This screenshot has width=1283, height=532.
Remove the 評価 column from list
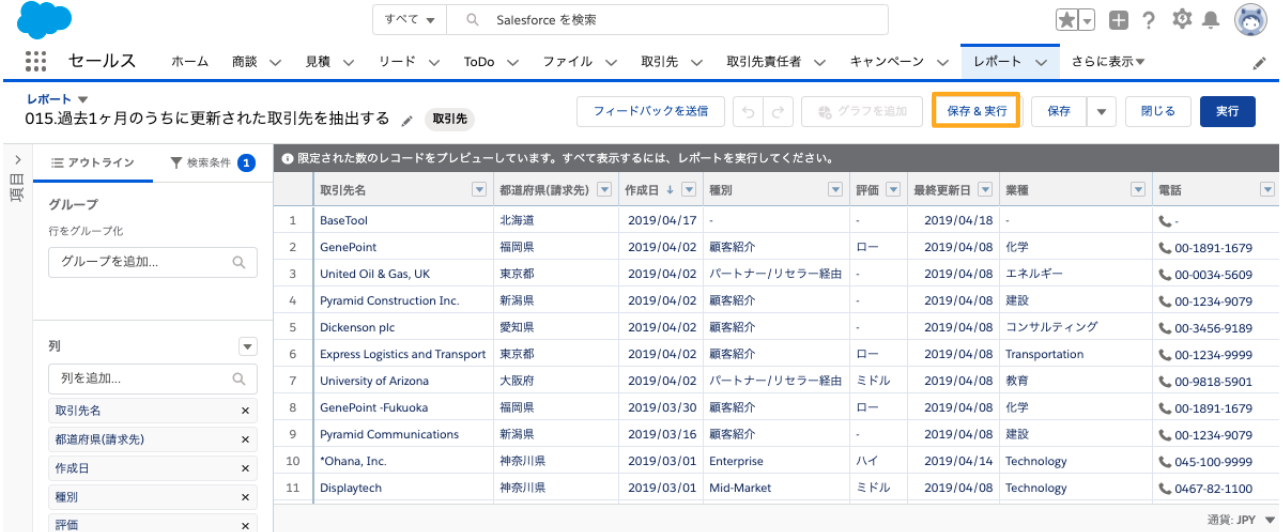tap(245, 525)
